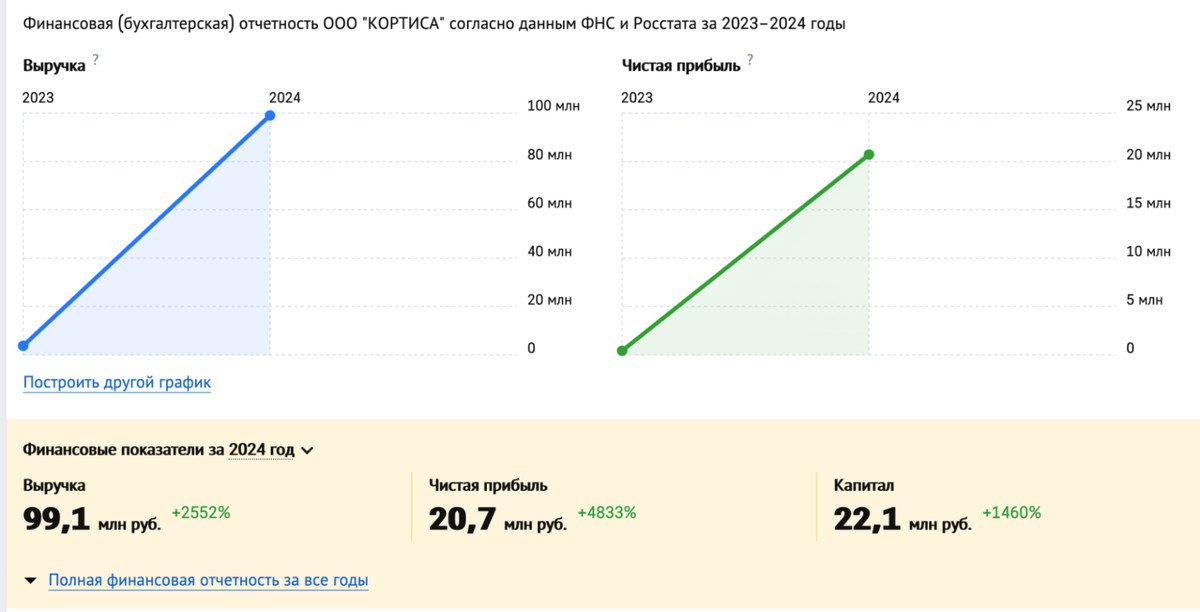Click the "+4833%" net profit growth indicator
The height and width of the screenshot is (612, 1200).
[x=607, y=512]
